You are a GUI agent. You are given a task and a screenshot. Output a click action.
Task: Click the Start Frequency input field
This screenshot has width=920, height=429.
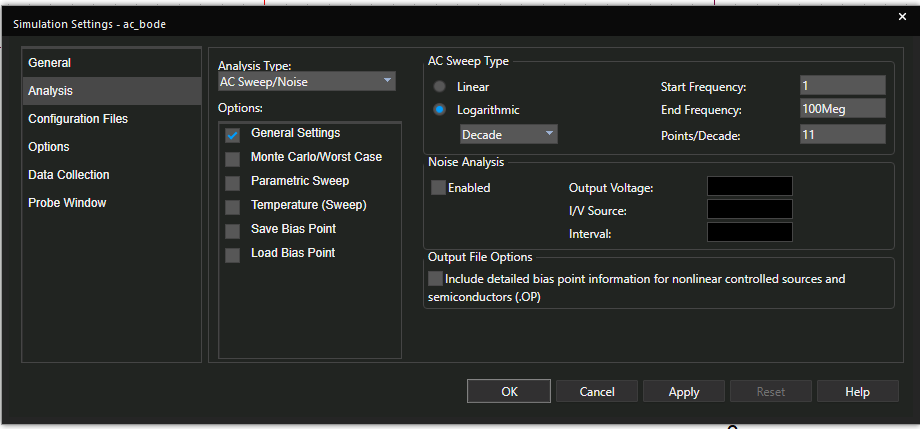842,87
